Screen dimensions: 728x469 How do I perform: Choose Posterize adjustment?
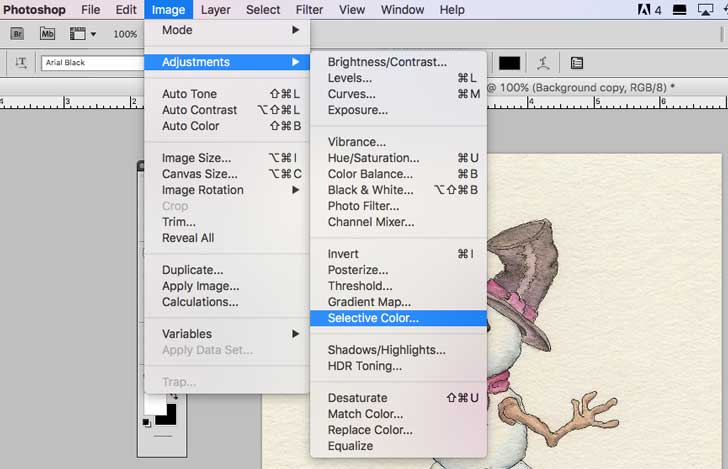(x=398, y=270)
